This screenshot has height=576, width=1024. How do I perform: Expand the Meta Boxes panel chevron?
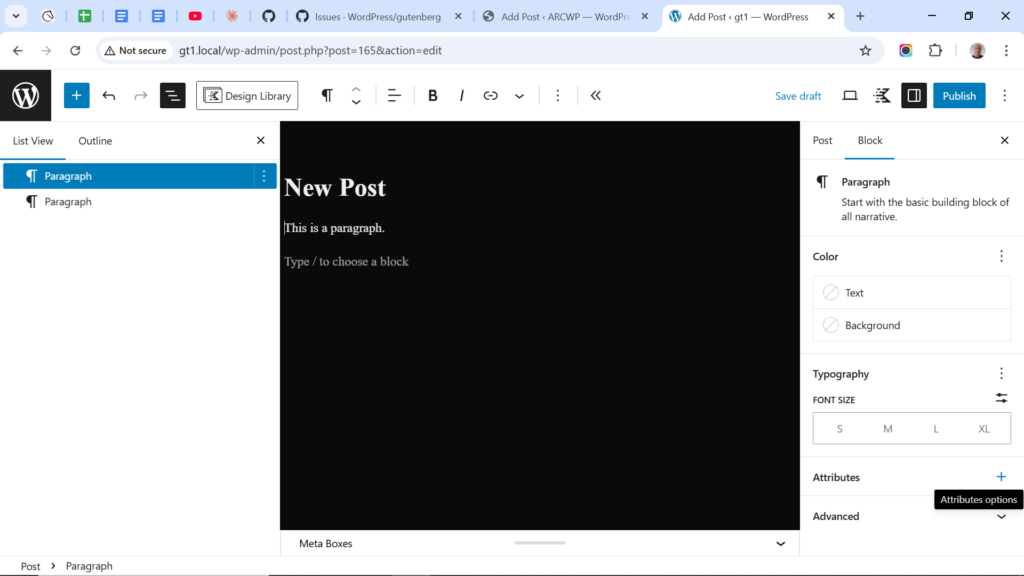pyautogui.click(x=781, y=544)
